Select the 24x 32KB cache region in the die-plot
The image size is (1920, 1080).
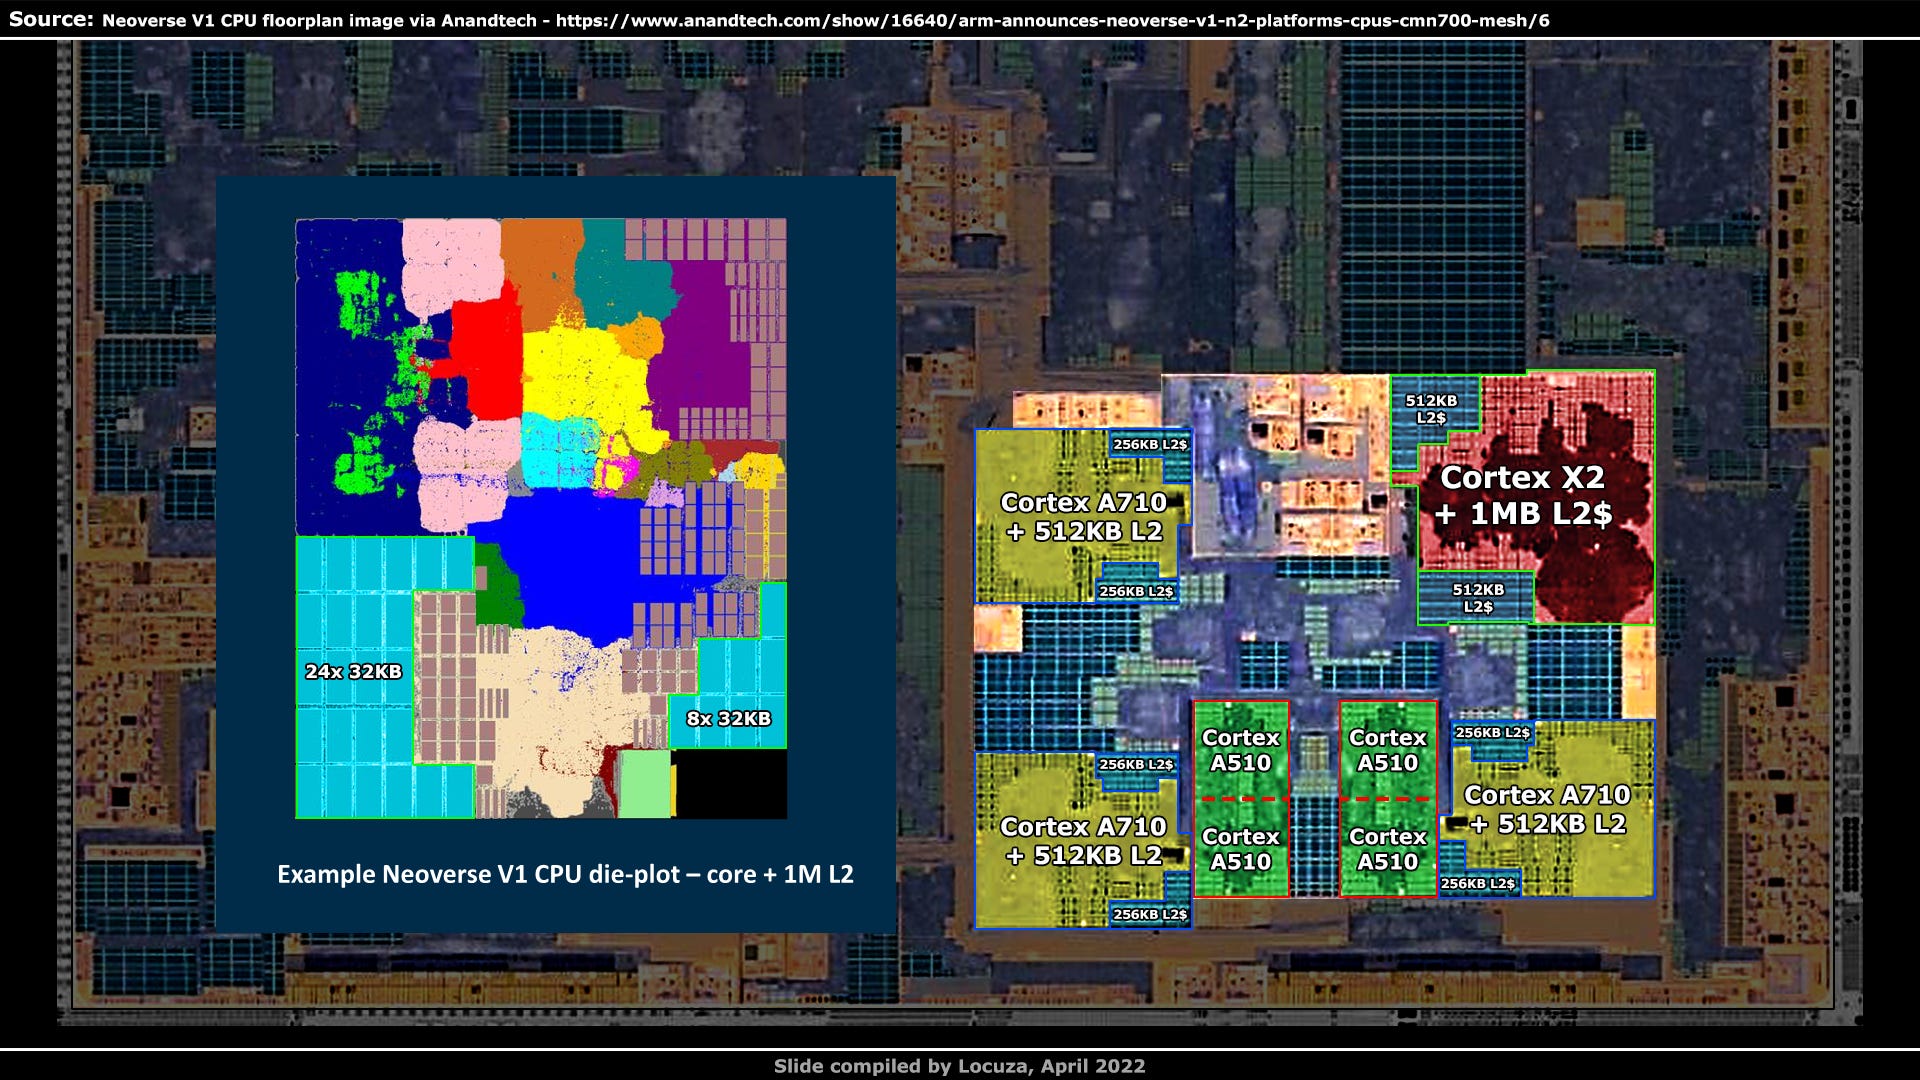pos(352,672)
